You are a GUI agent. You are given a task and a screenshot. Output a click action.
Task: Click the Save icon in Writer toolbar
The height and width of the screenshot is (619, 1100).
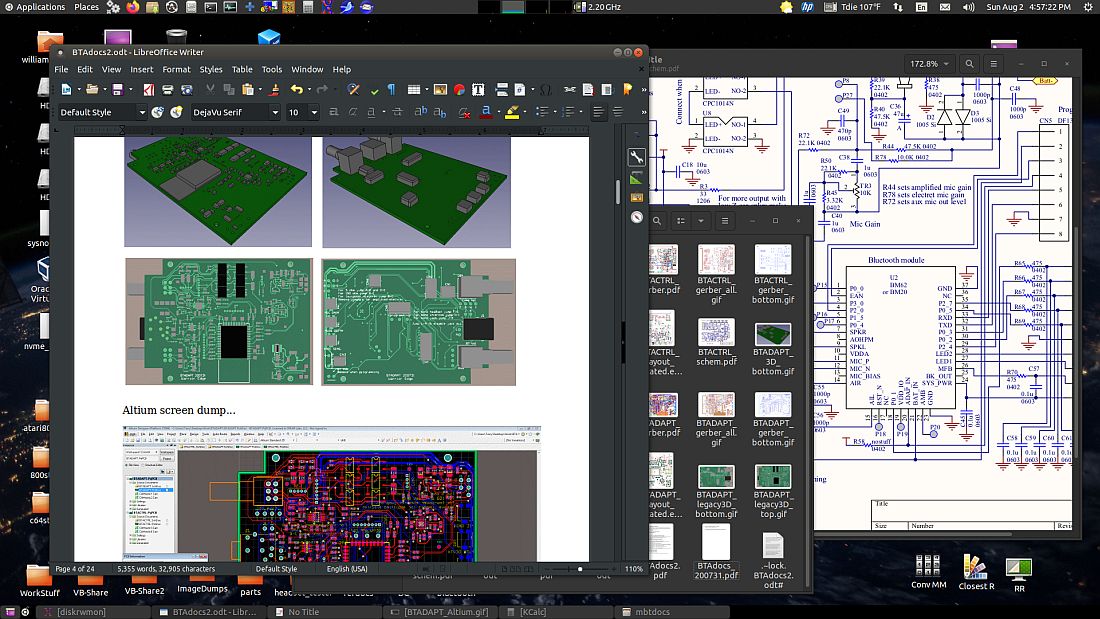(117, 89)
